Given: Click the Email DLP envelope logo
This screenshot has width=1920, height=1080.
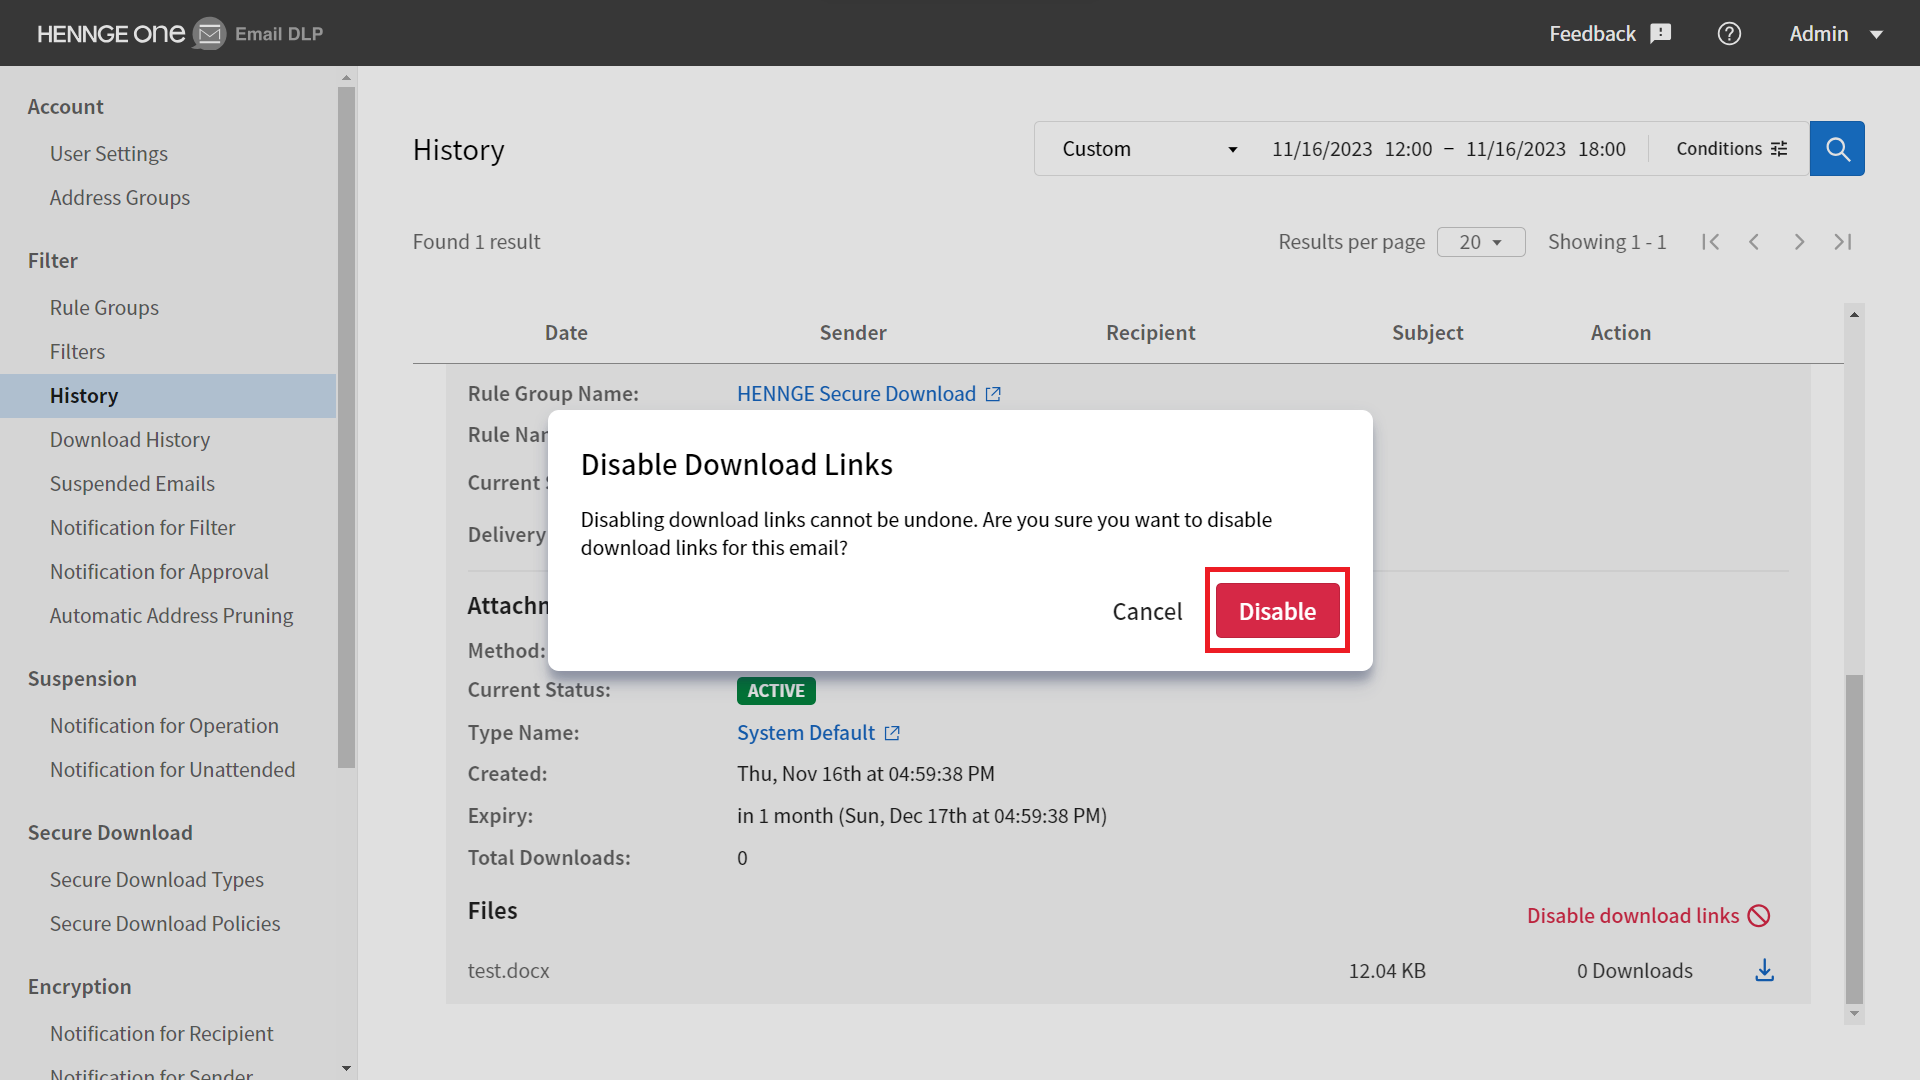Looking at the screenshot, I should click(x=209, y=34).
